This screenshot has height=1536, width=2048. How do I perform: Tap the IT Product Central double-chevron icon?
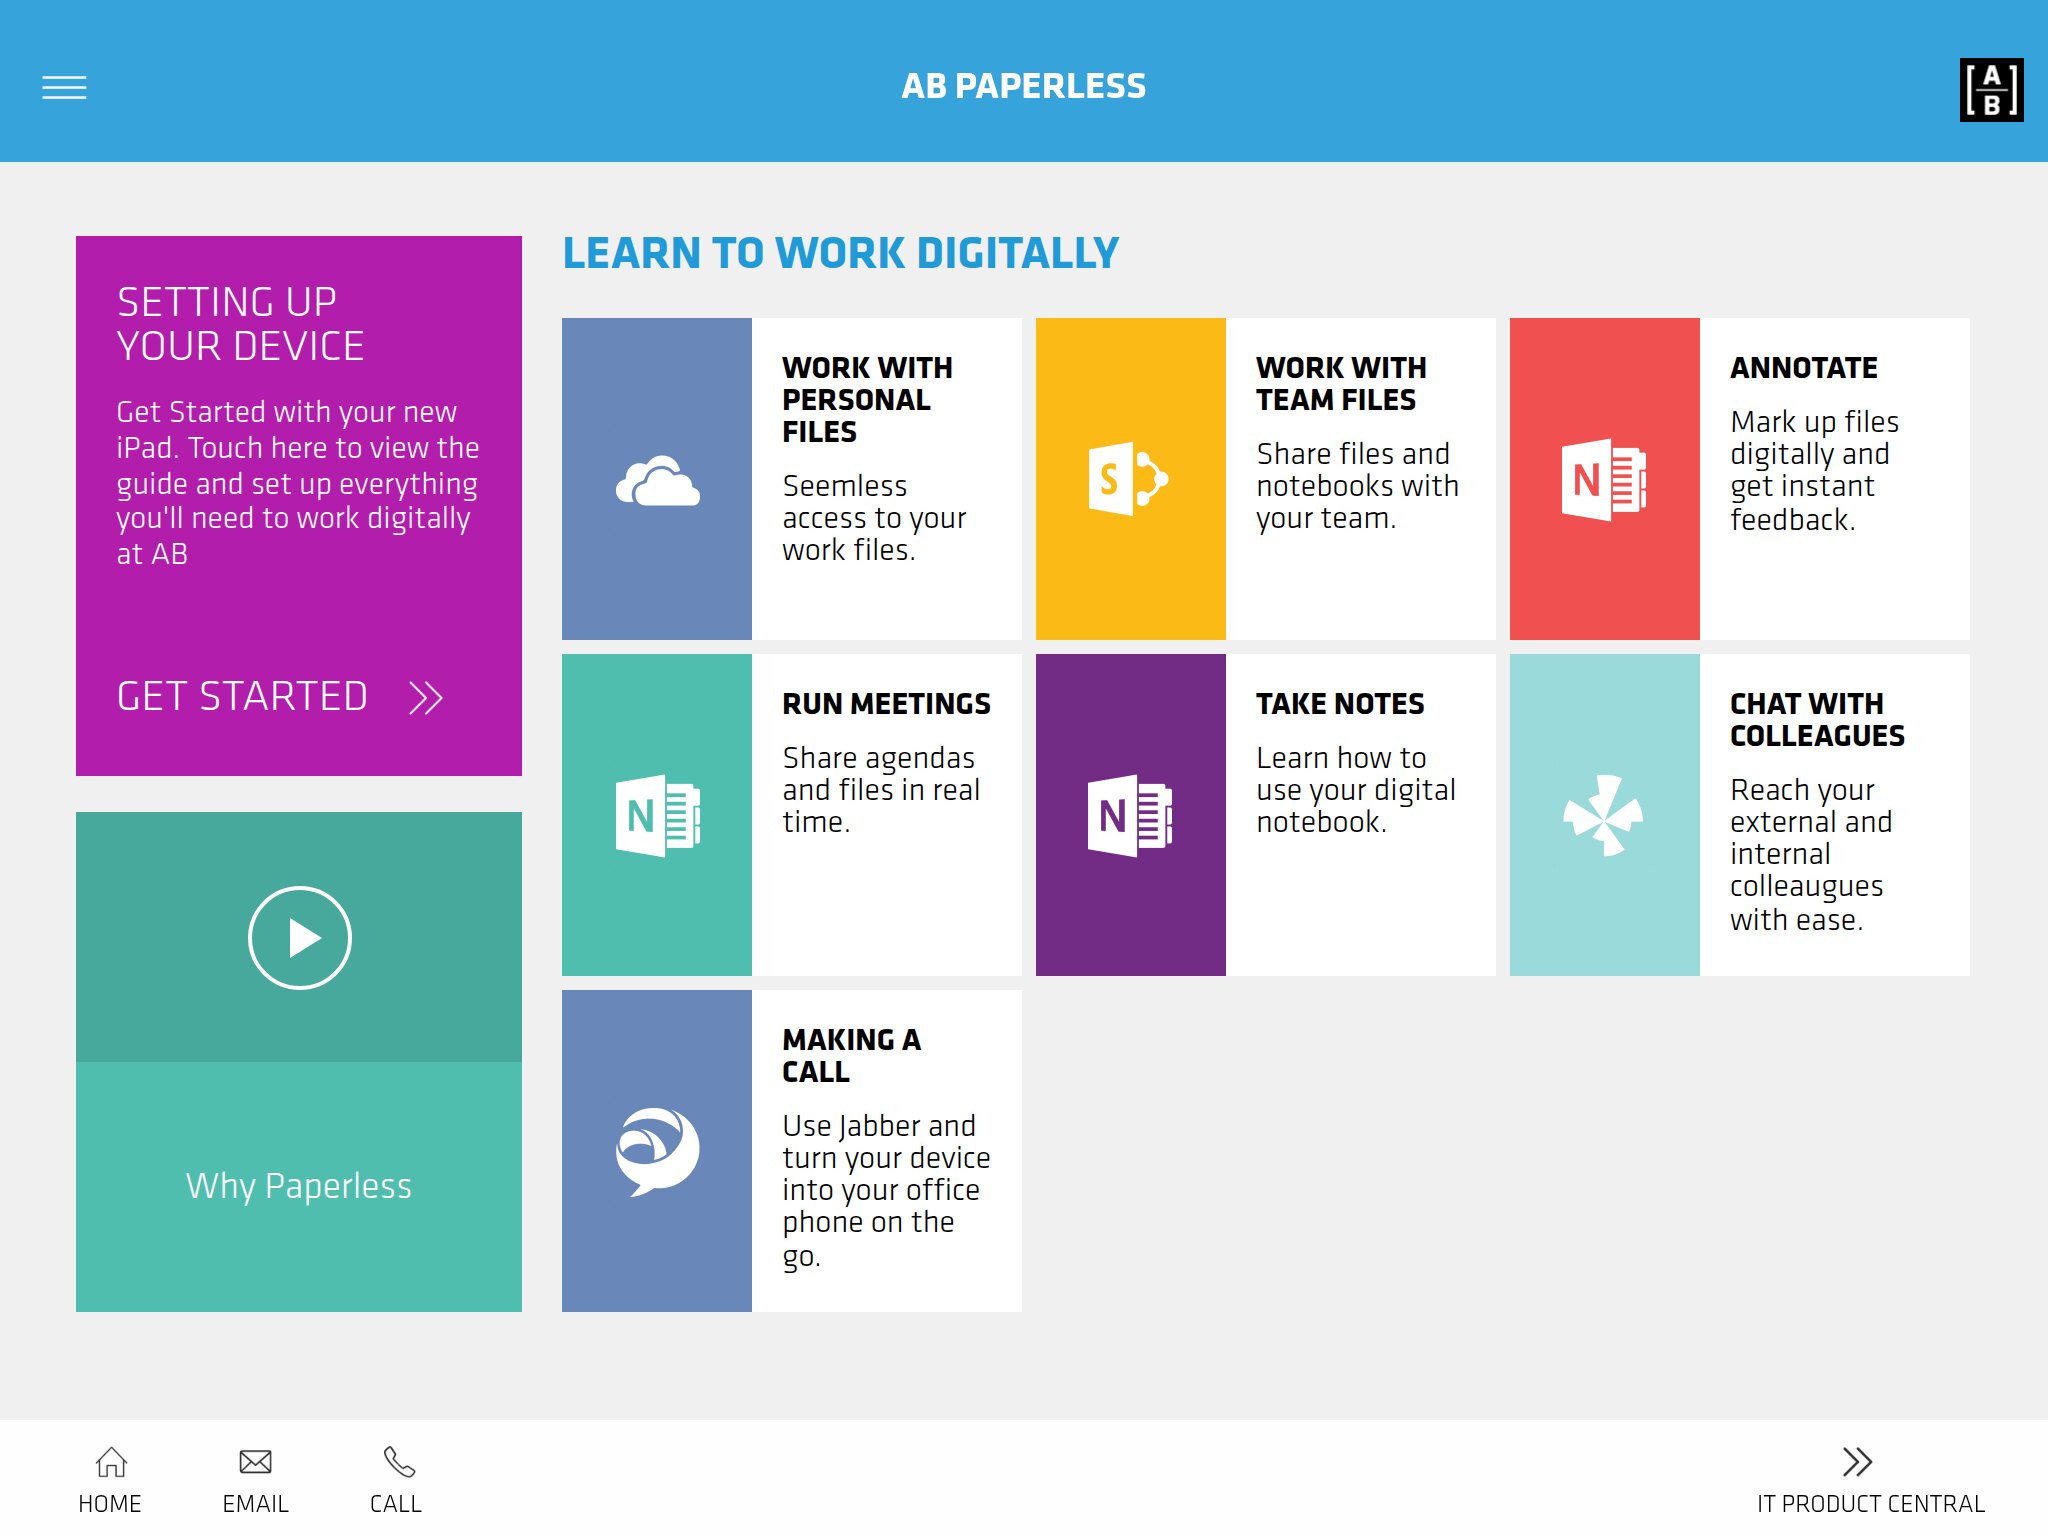1857,1462
